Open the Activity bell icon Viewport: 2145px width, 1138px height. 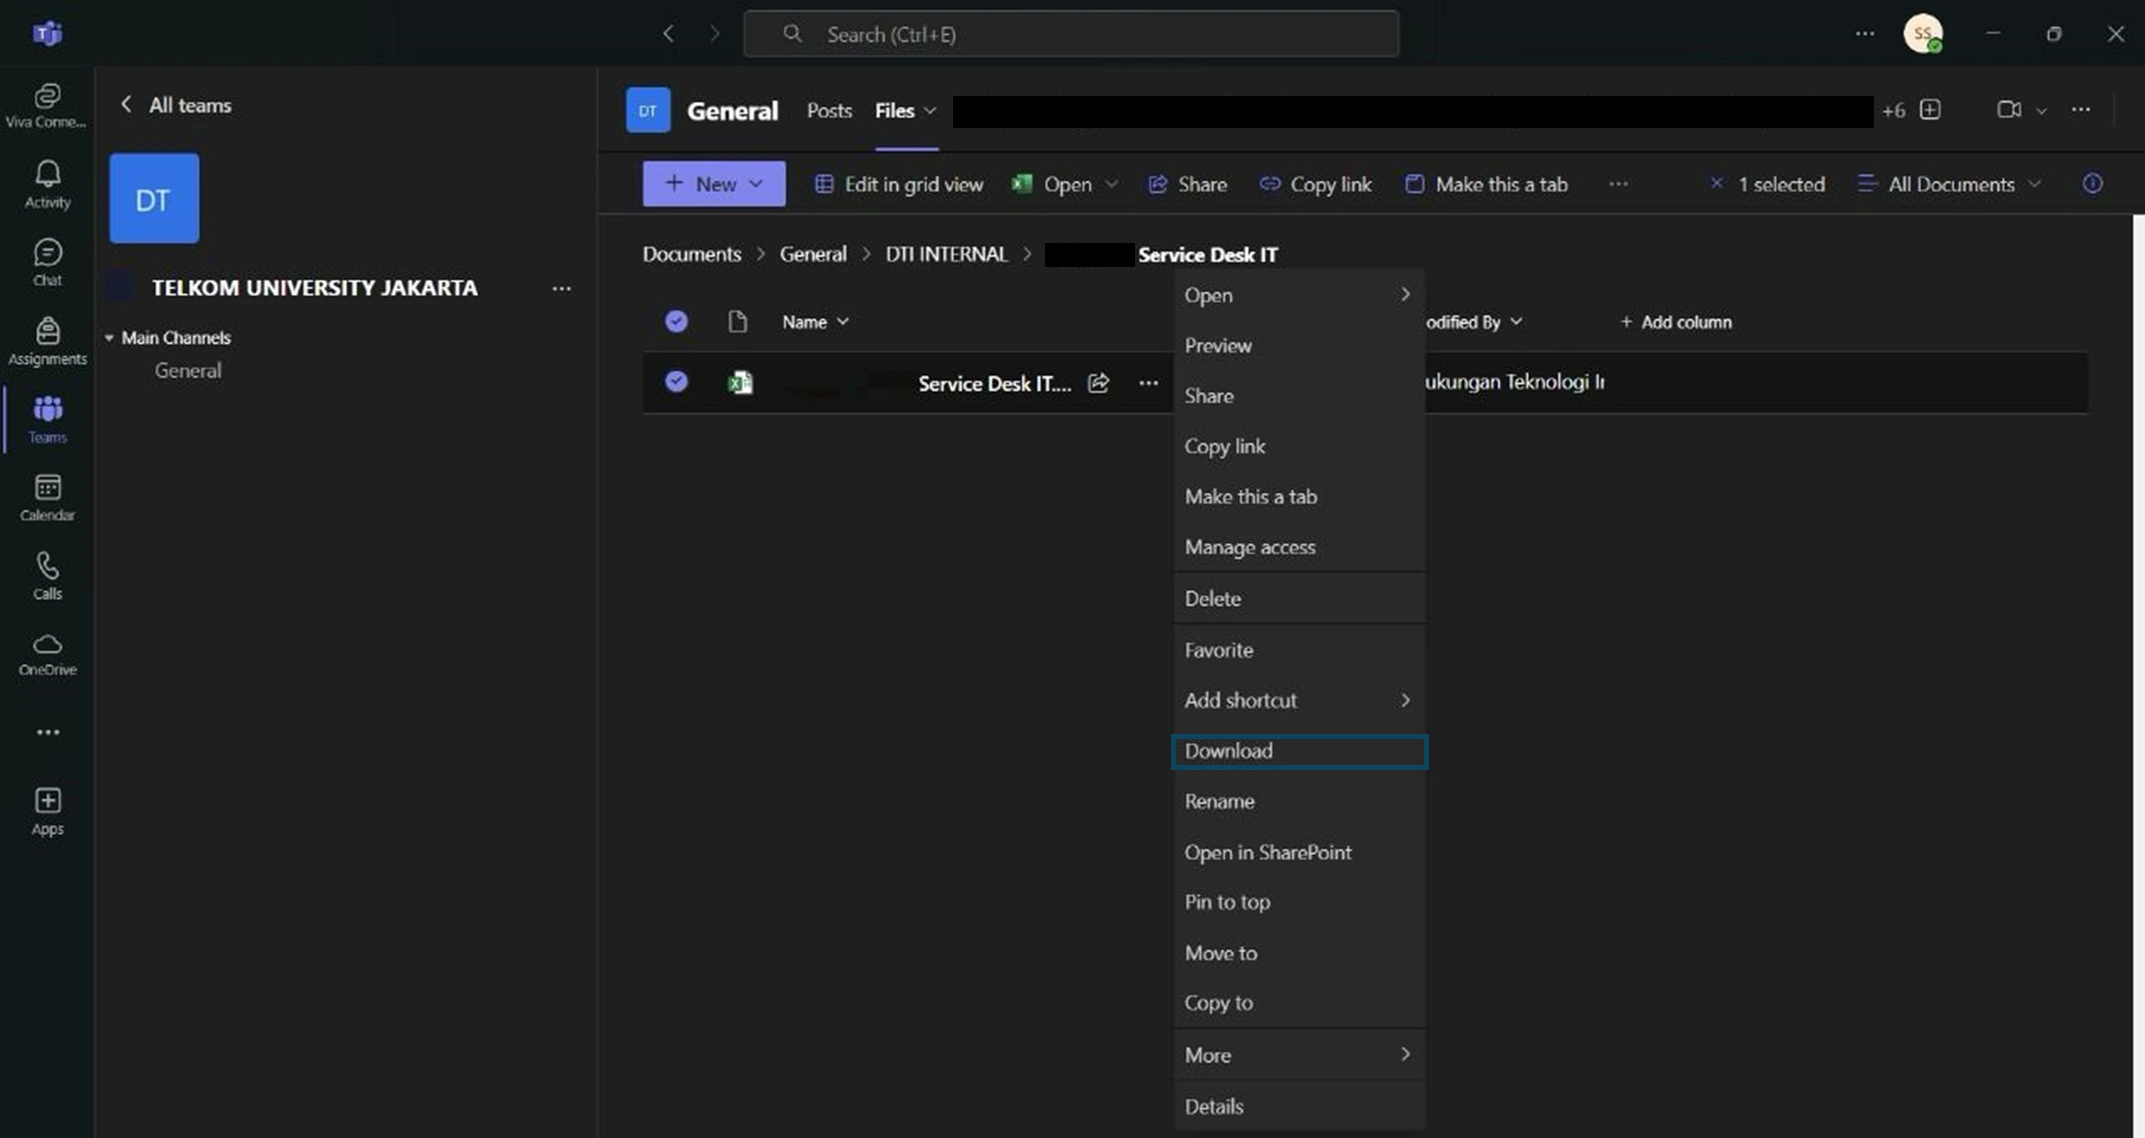click(47, 184)
